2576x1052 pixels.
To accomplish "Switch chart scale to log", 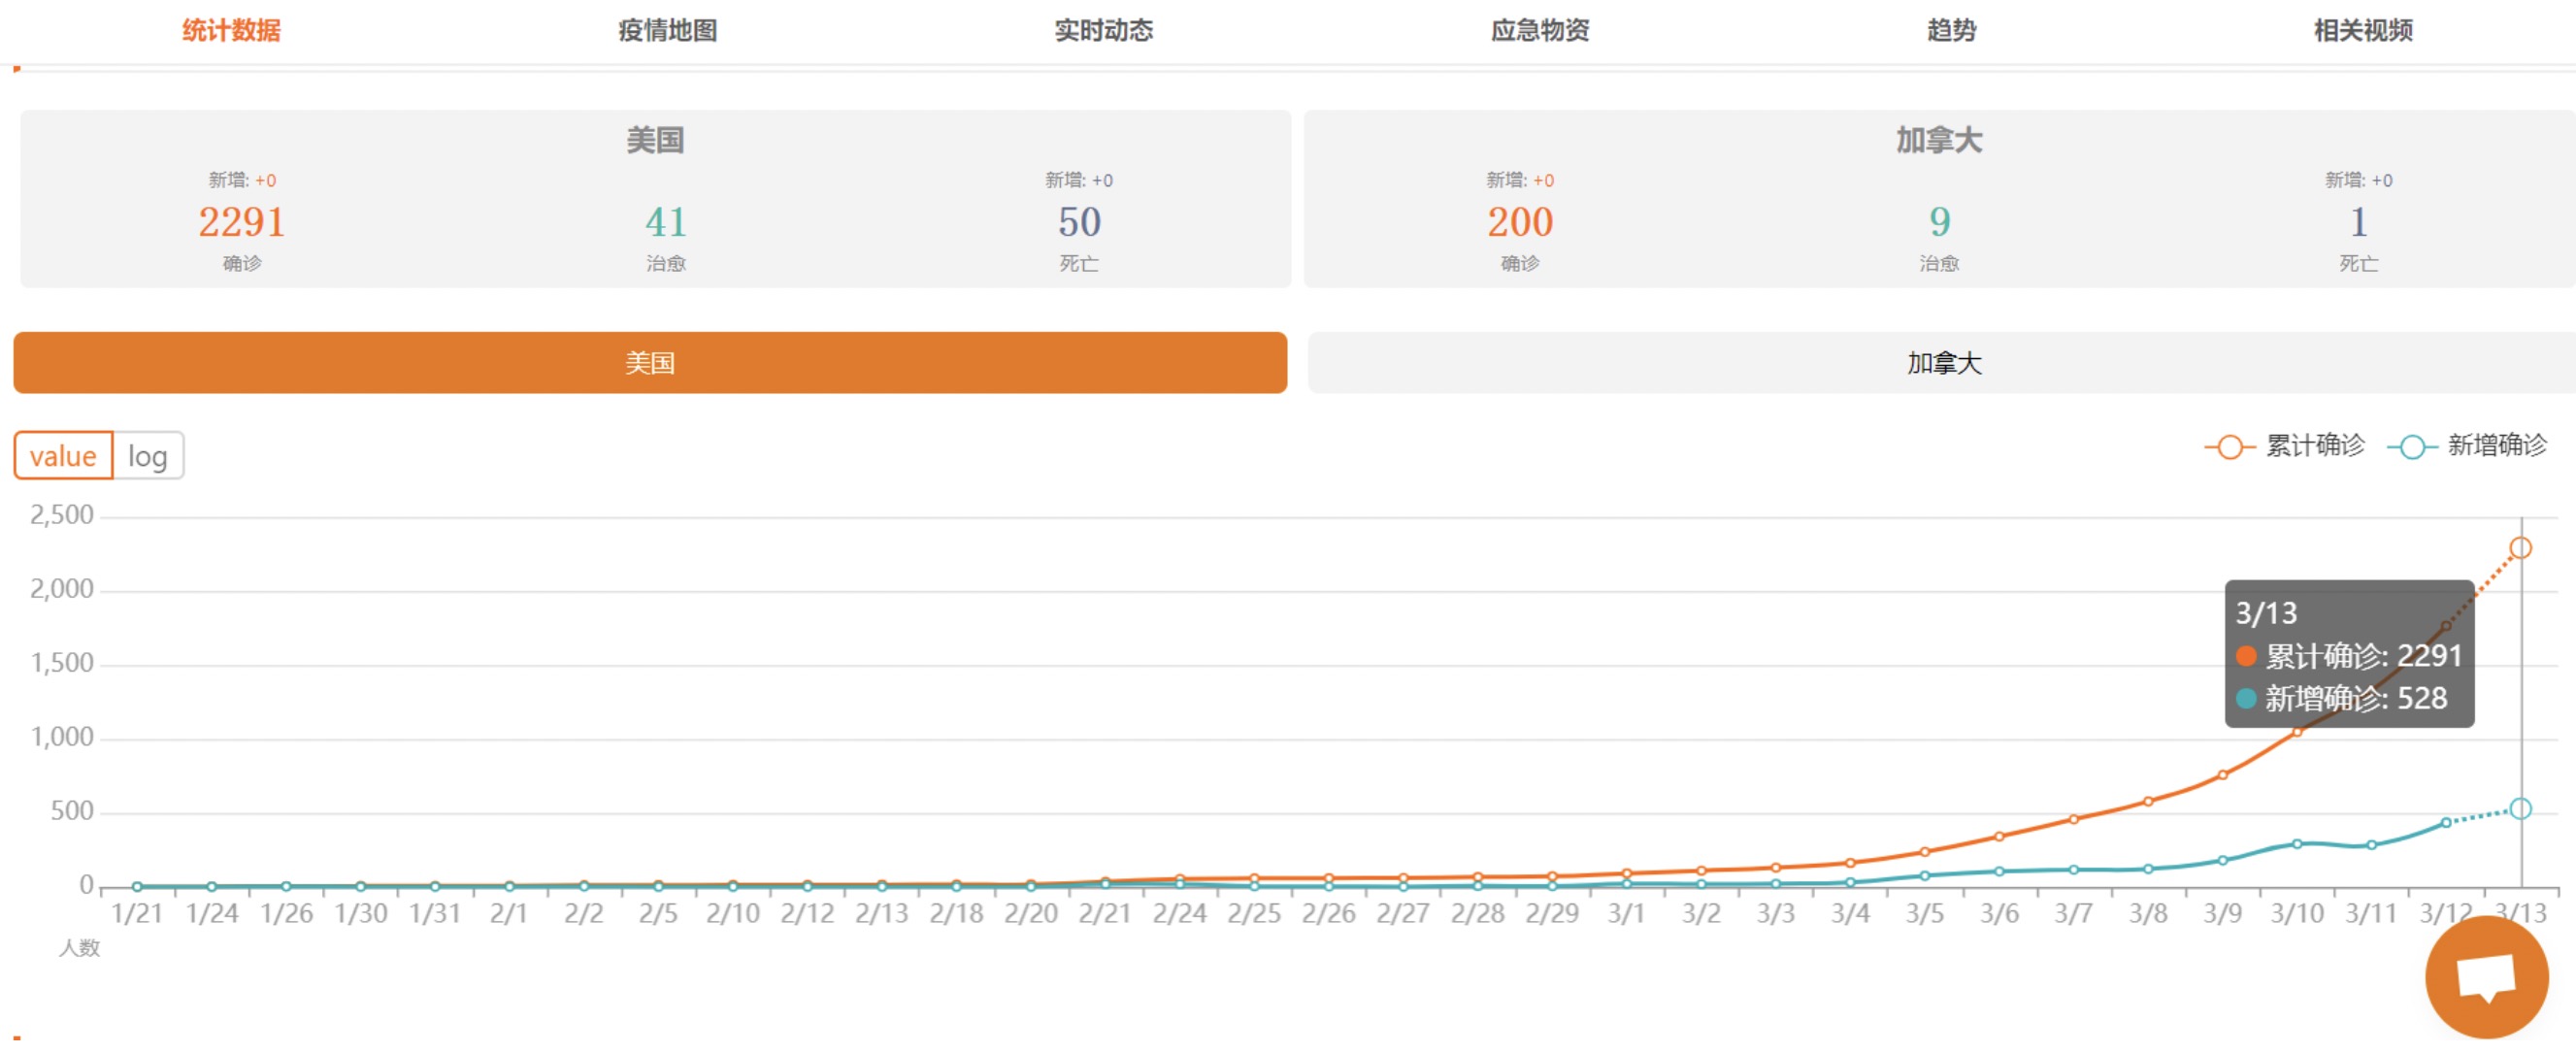I will click(148, 456).
